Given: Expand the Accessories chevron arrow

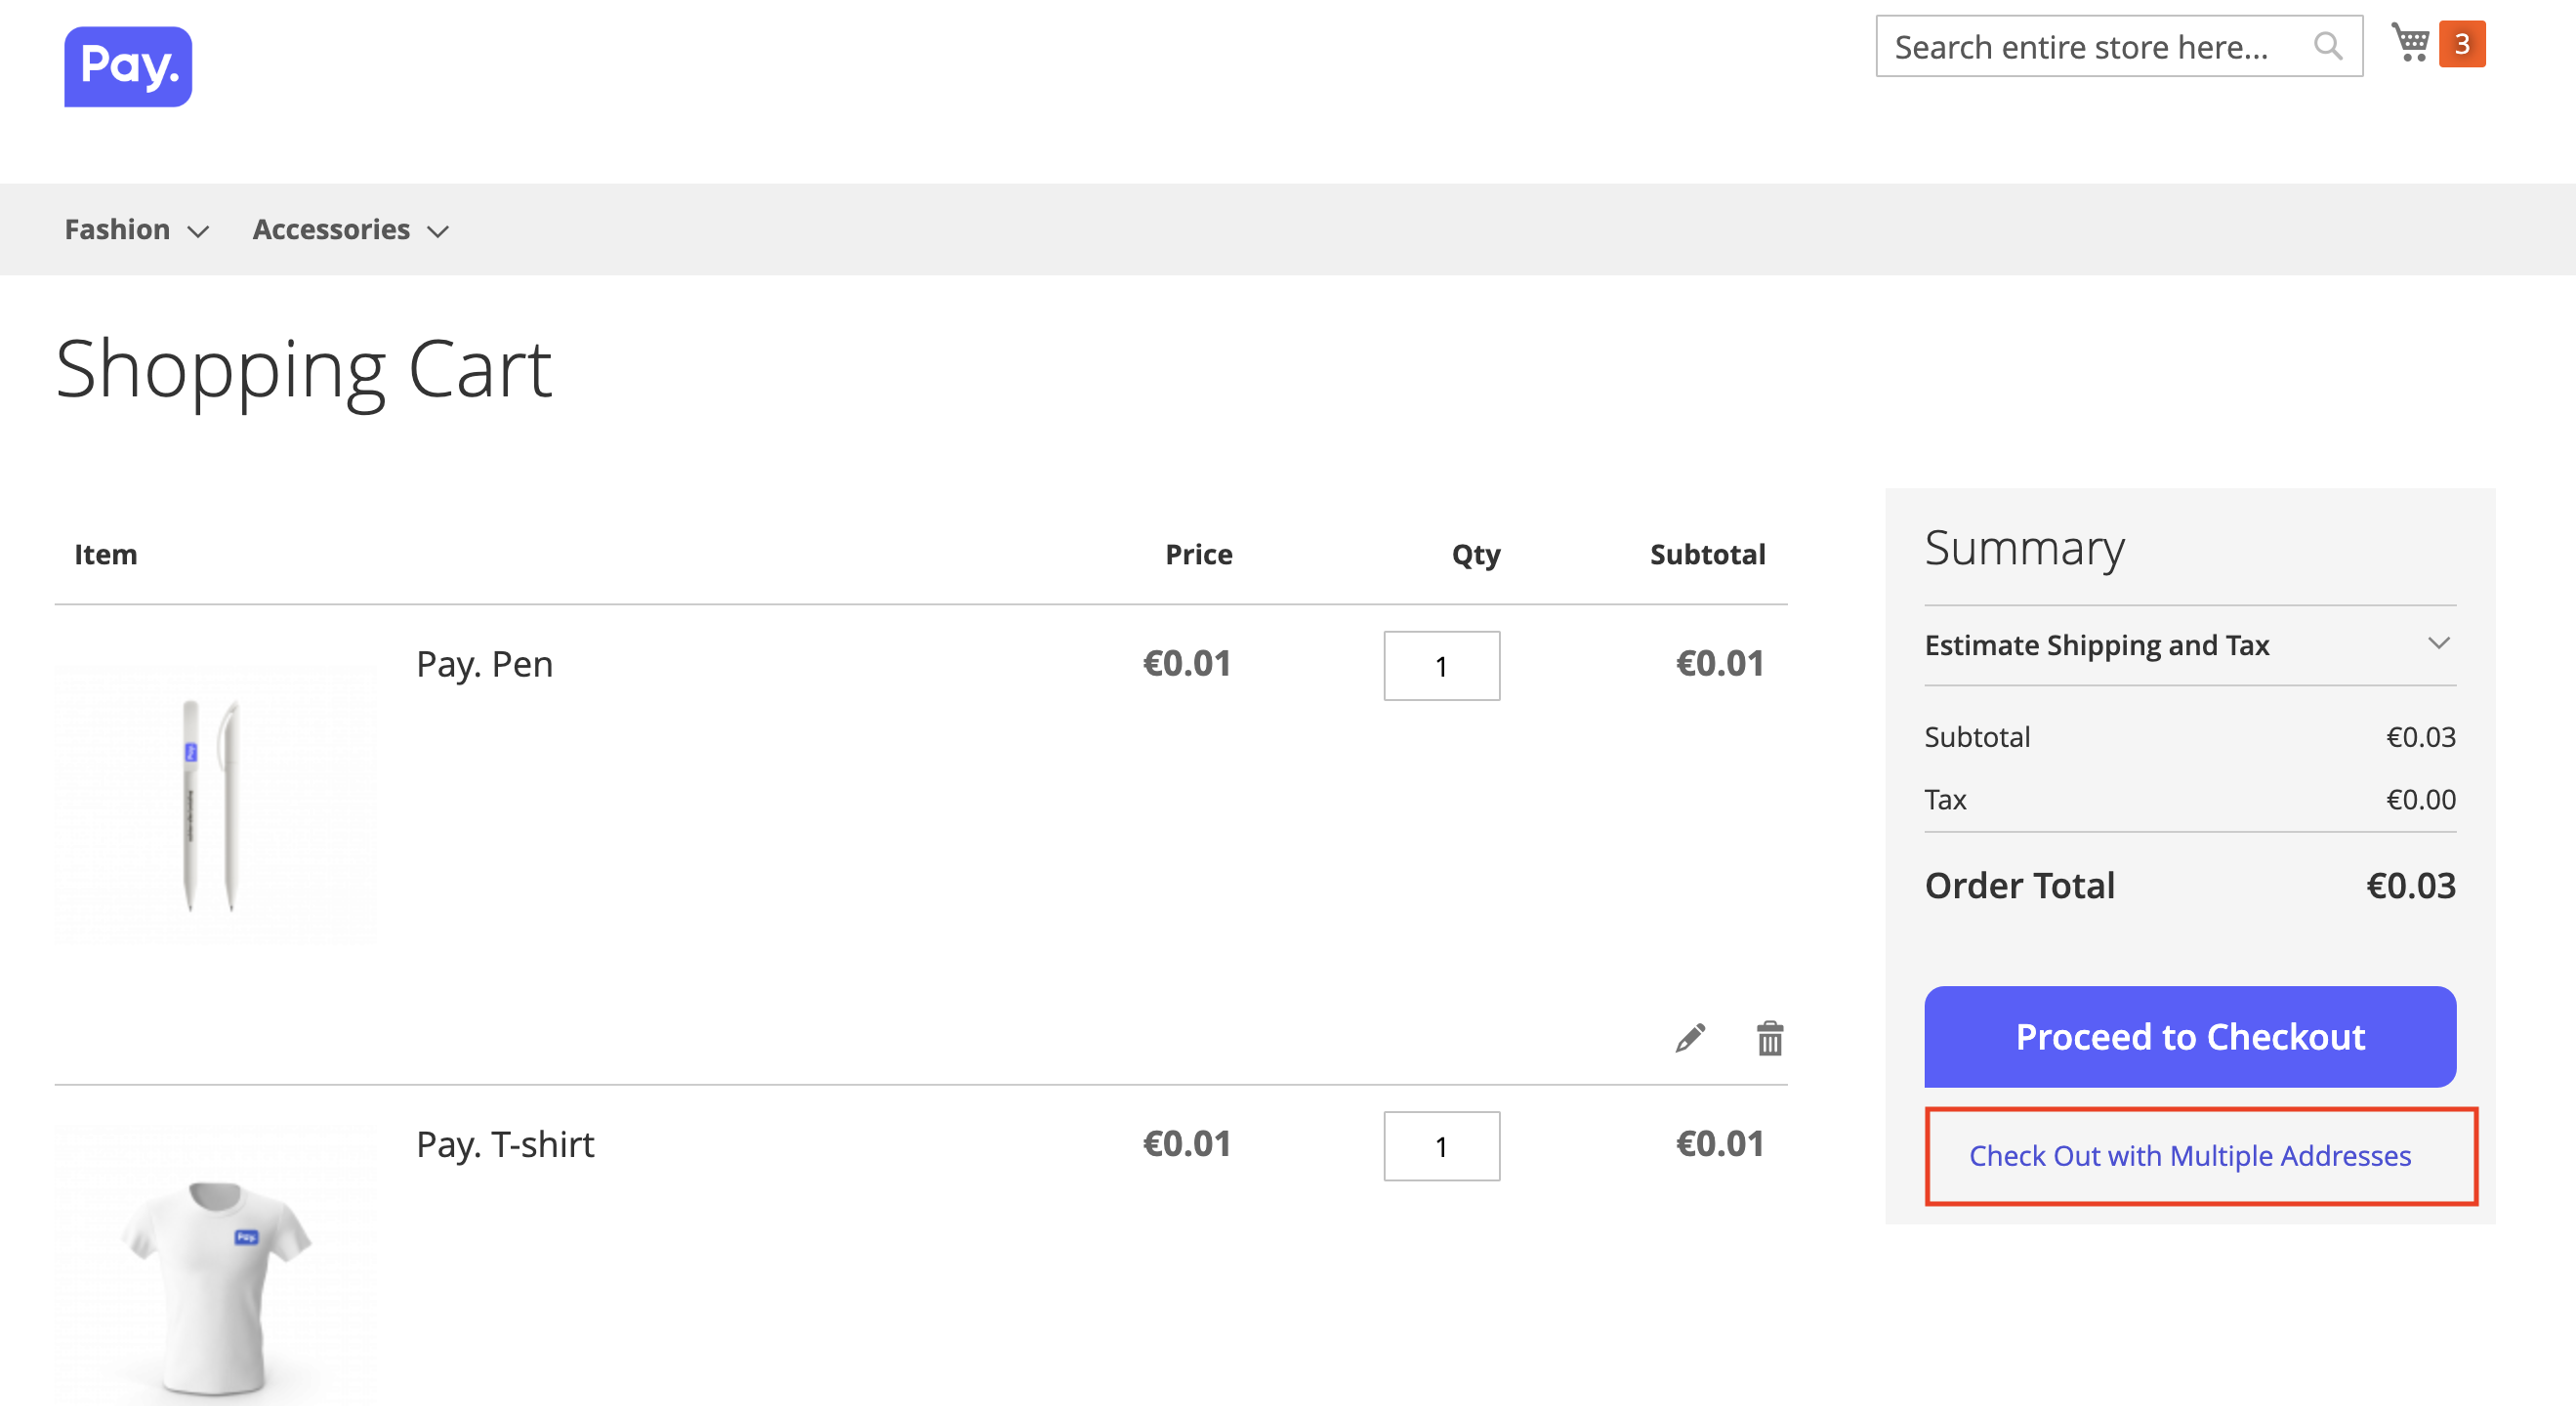Looking at the screenshot, I should (438, 232).
